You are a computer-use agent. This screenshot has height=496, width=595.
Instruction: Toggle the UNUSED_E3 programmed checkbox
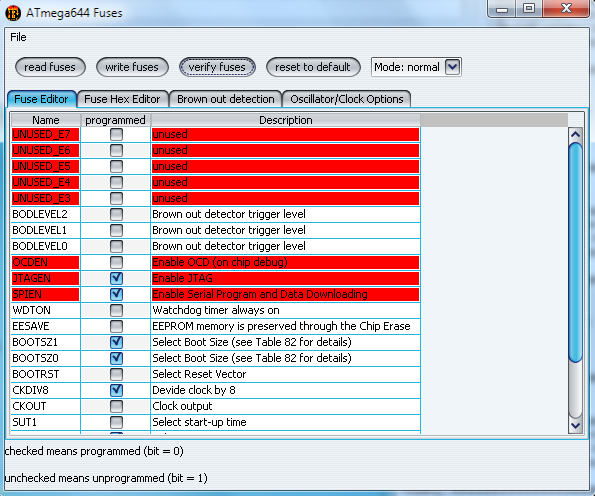tap(116, 198)
